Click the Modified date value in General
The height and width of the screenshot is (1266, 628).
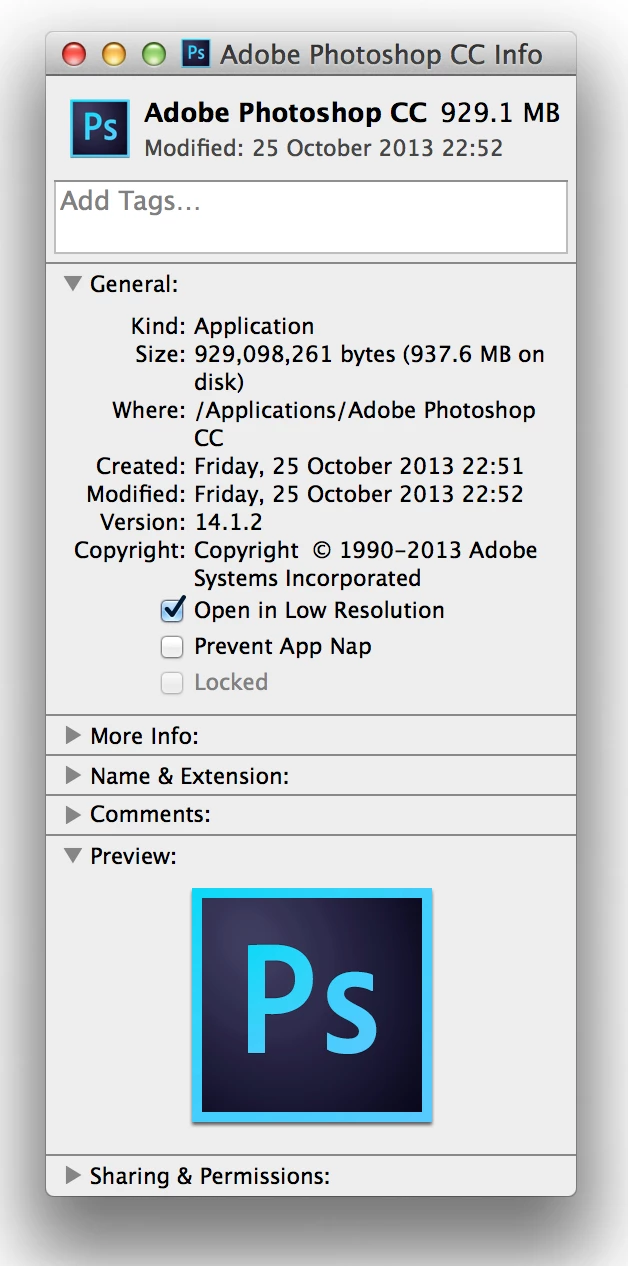click(x=358, y=494)
